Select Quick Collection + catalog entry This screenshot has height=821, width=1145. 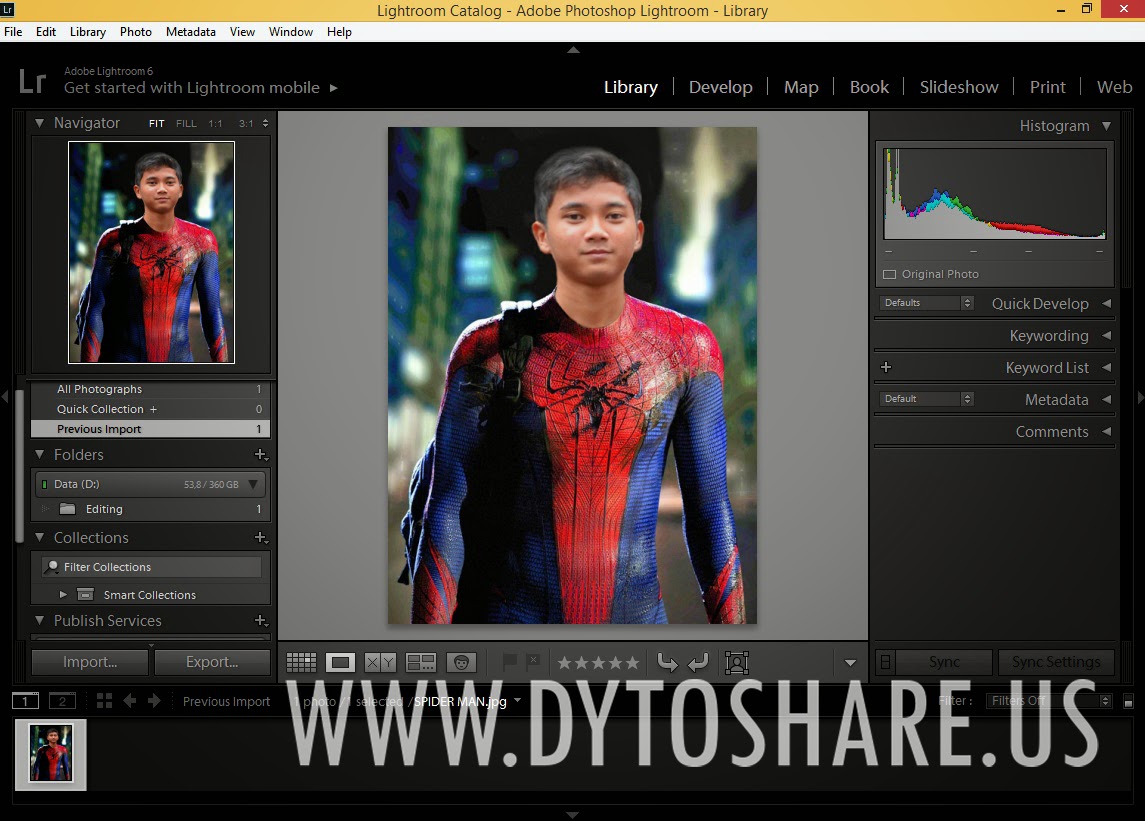coord(150,409)
